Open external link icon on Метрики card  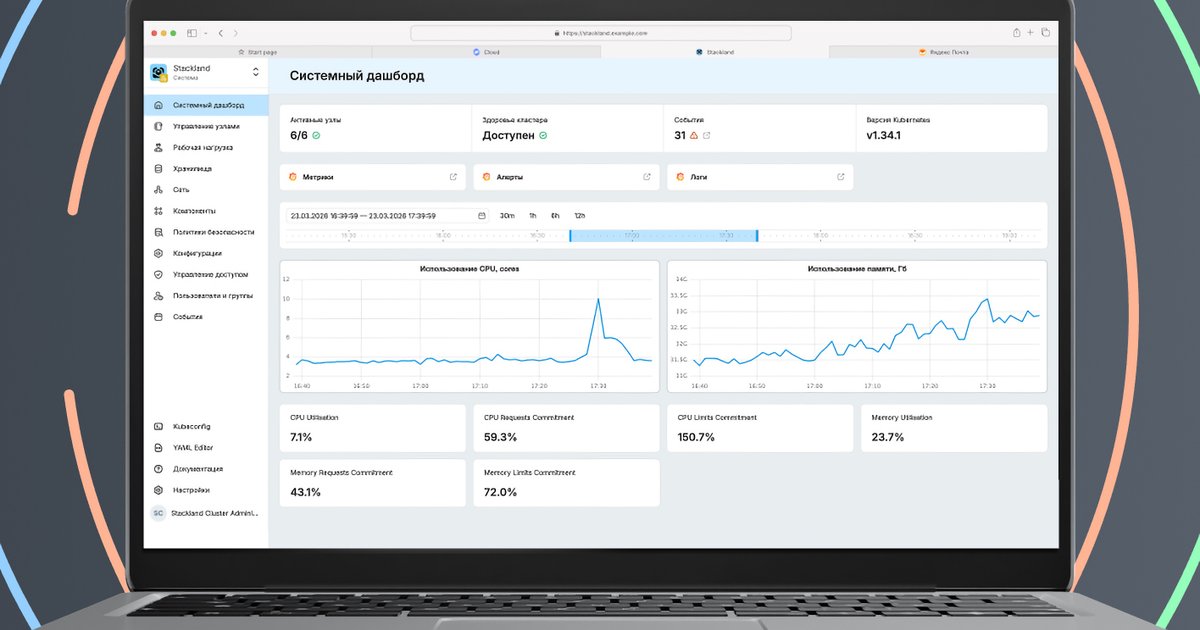[x=453, y=177]
